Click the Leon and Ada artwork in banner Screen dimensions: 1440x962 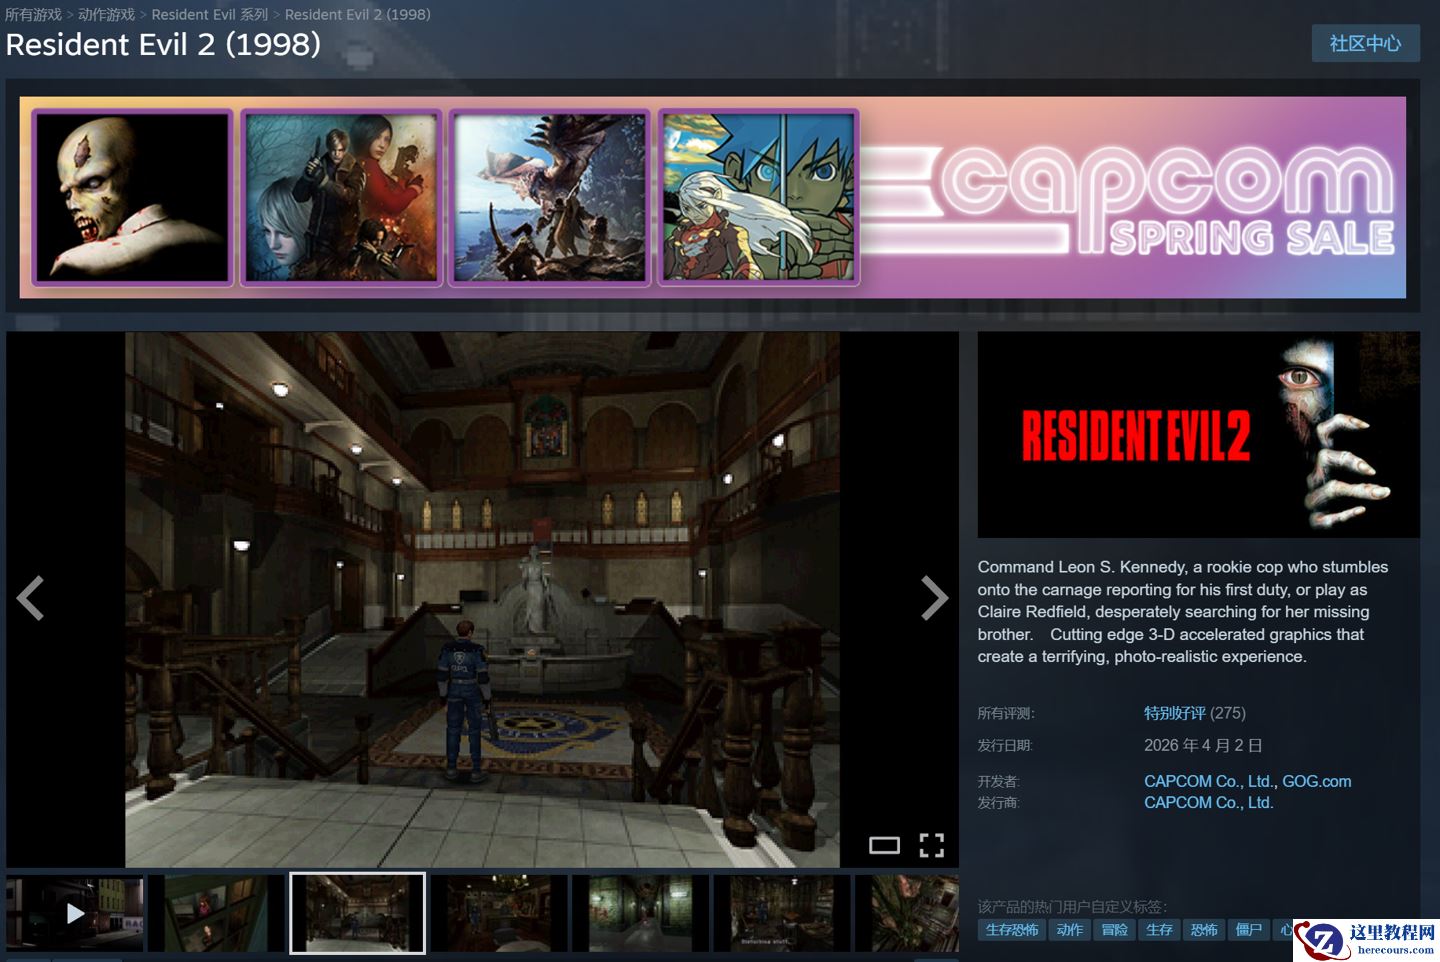click(x=342, y=198)
